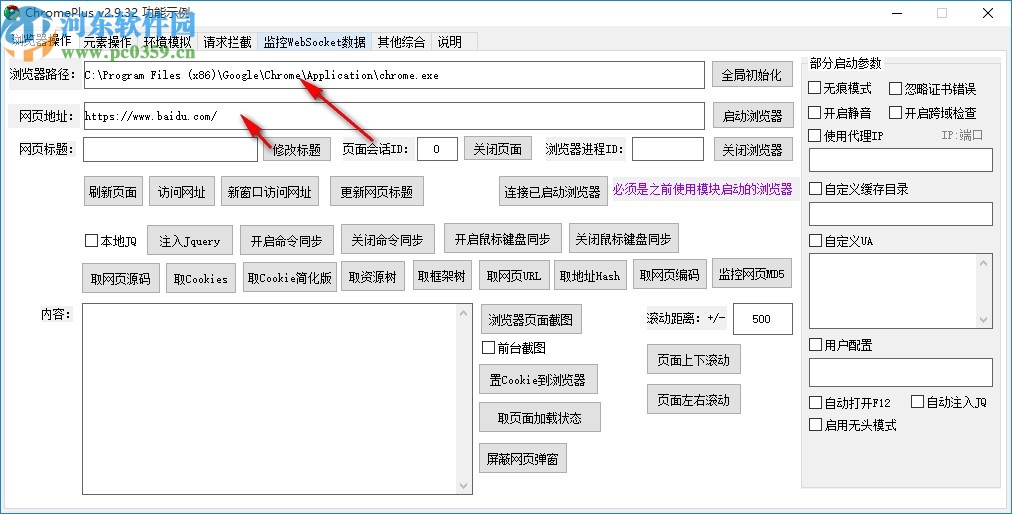
Task: Click the 页面上下滚动 button
Action: [x=694, y=360]
